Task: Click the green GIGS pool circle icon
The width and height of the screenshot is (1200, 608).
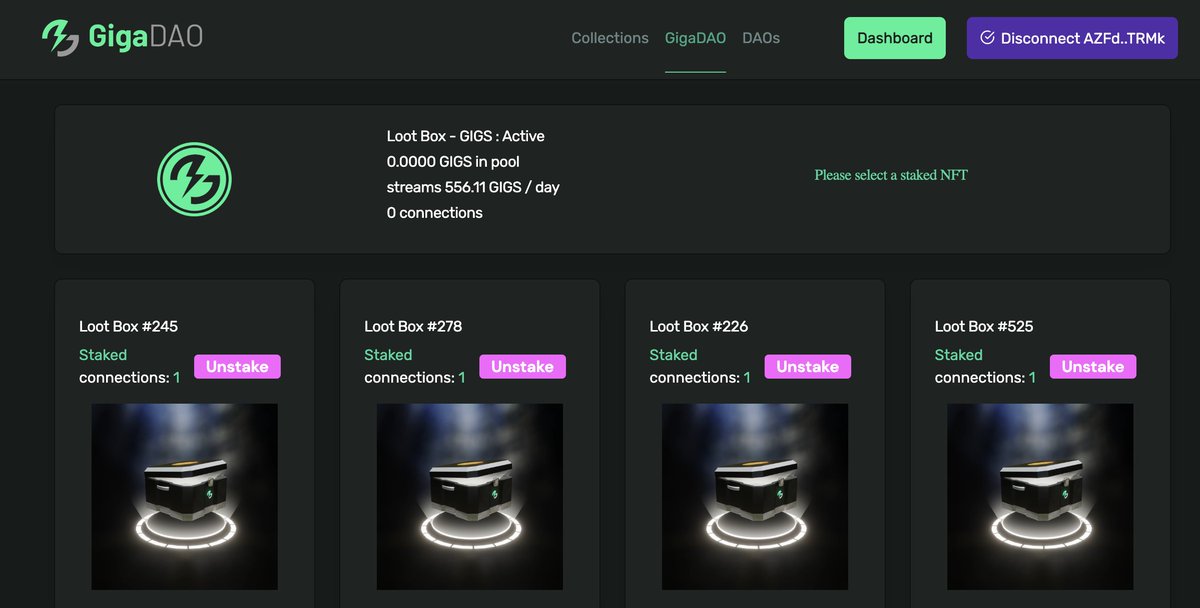Action: click(194, 180)
